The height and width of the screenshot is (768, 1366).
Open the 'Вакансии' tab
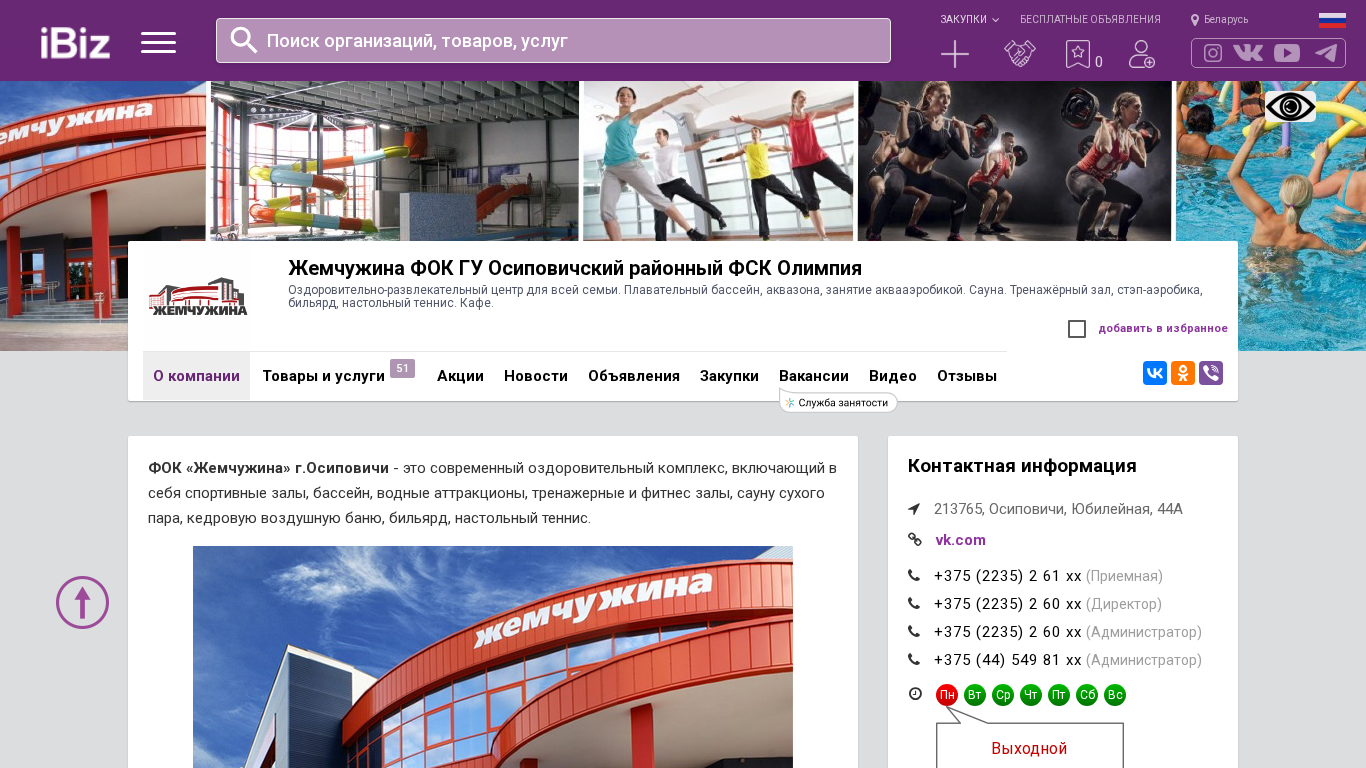814,376
